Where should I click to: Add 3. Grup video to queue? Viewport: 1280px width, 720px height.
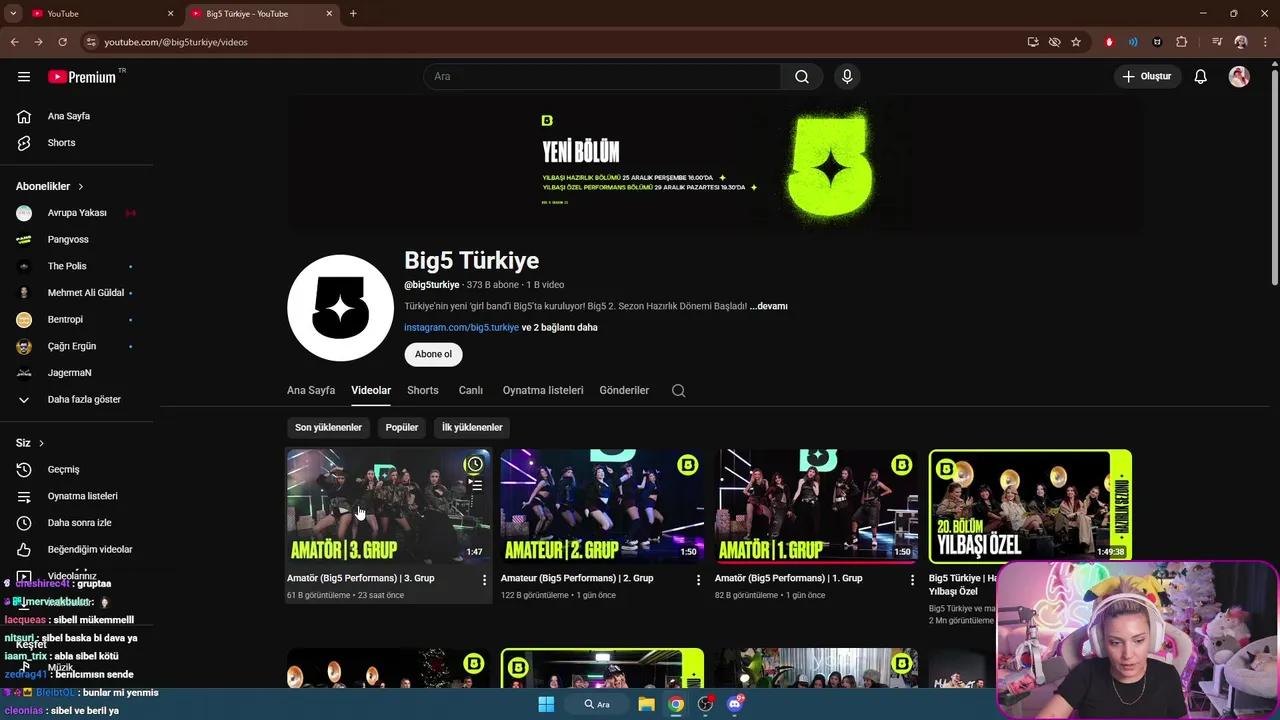(475, 485)
